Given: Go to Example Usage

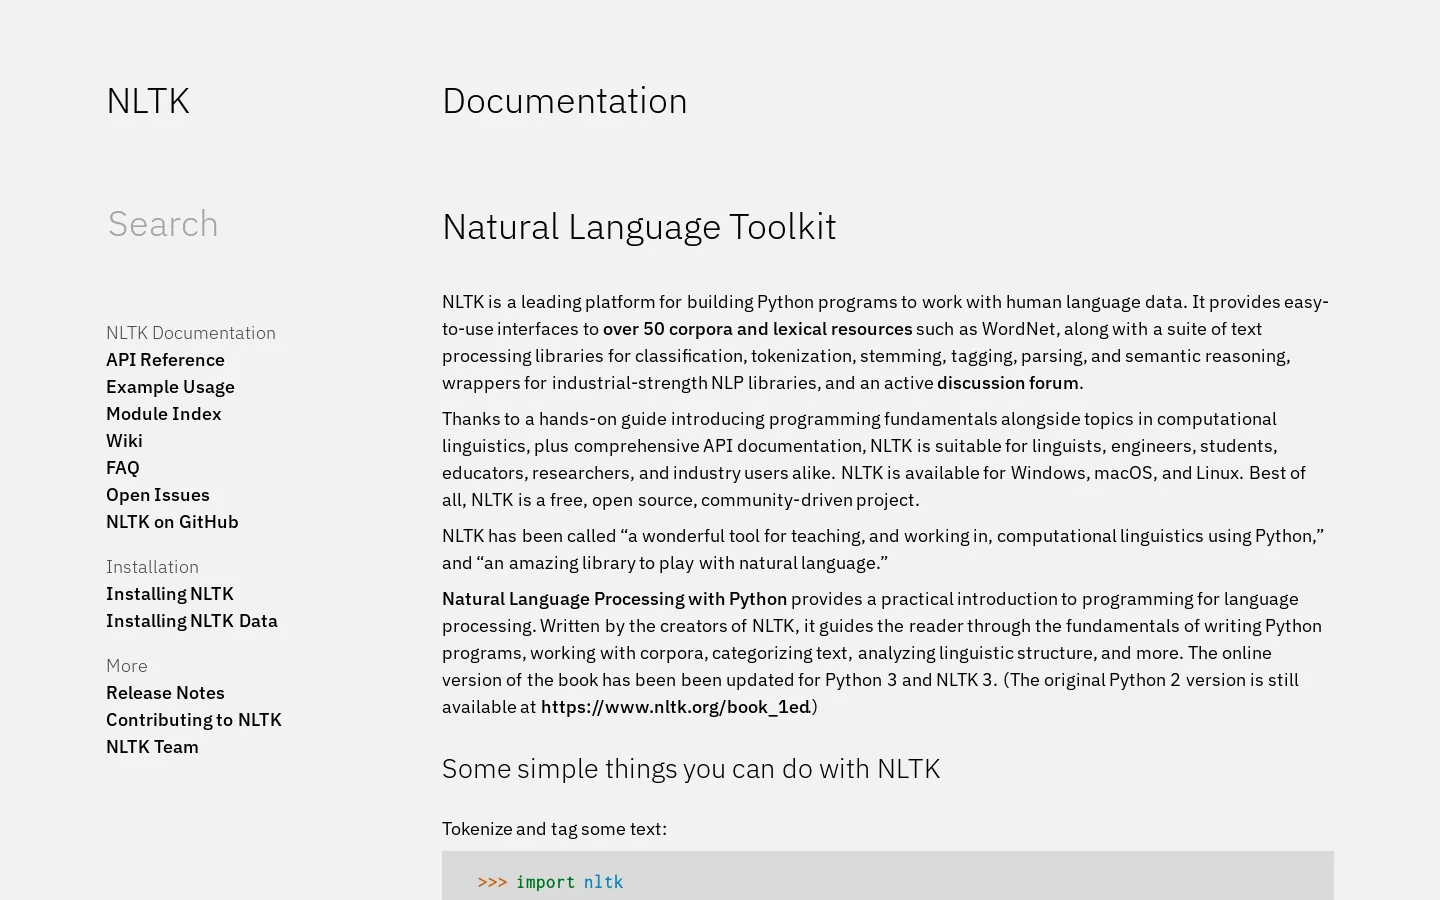Looking at the screenshot, I should point(170,387).
